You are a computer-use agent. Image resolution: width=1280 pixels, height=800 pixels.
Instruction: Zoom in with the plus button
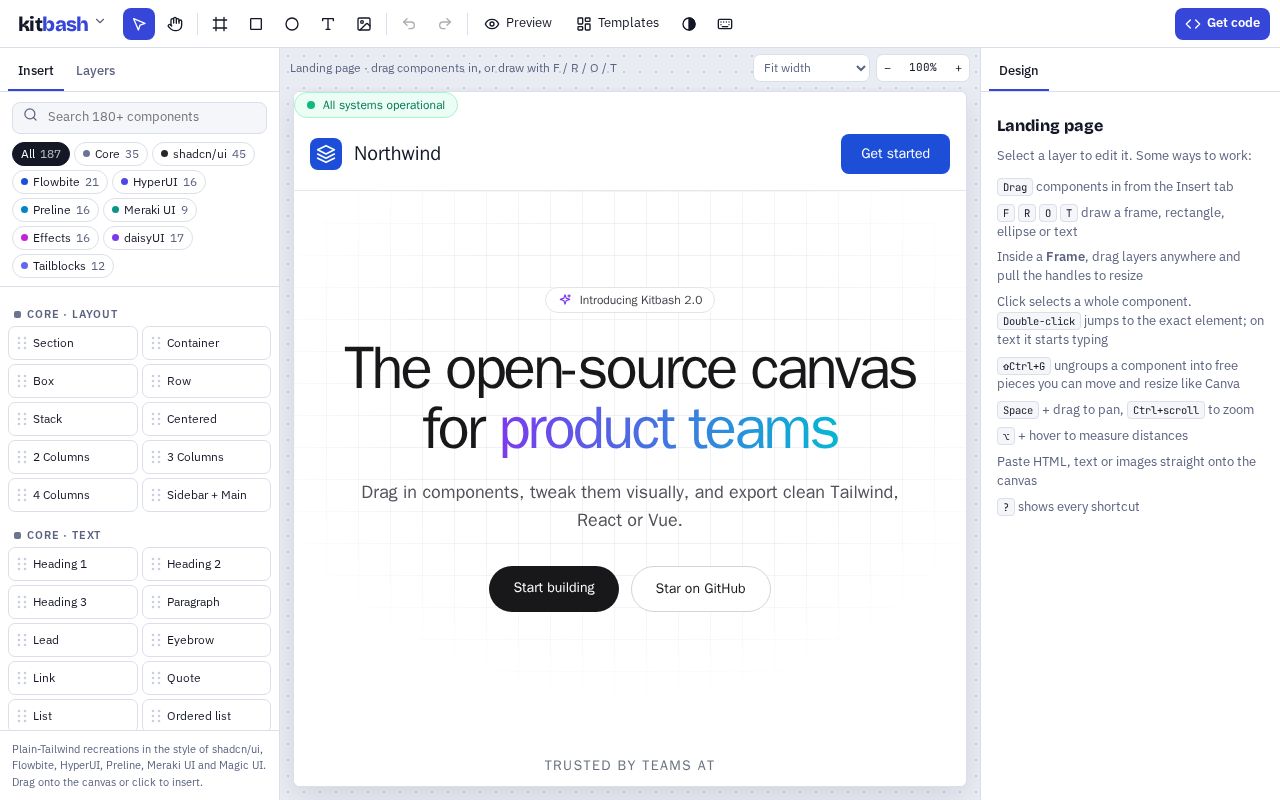click(x=958, y=68)
